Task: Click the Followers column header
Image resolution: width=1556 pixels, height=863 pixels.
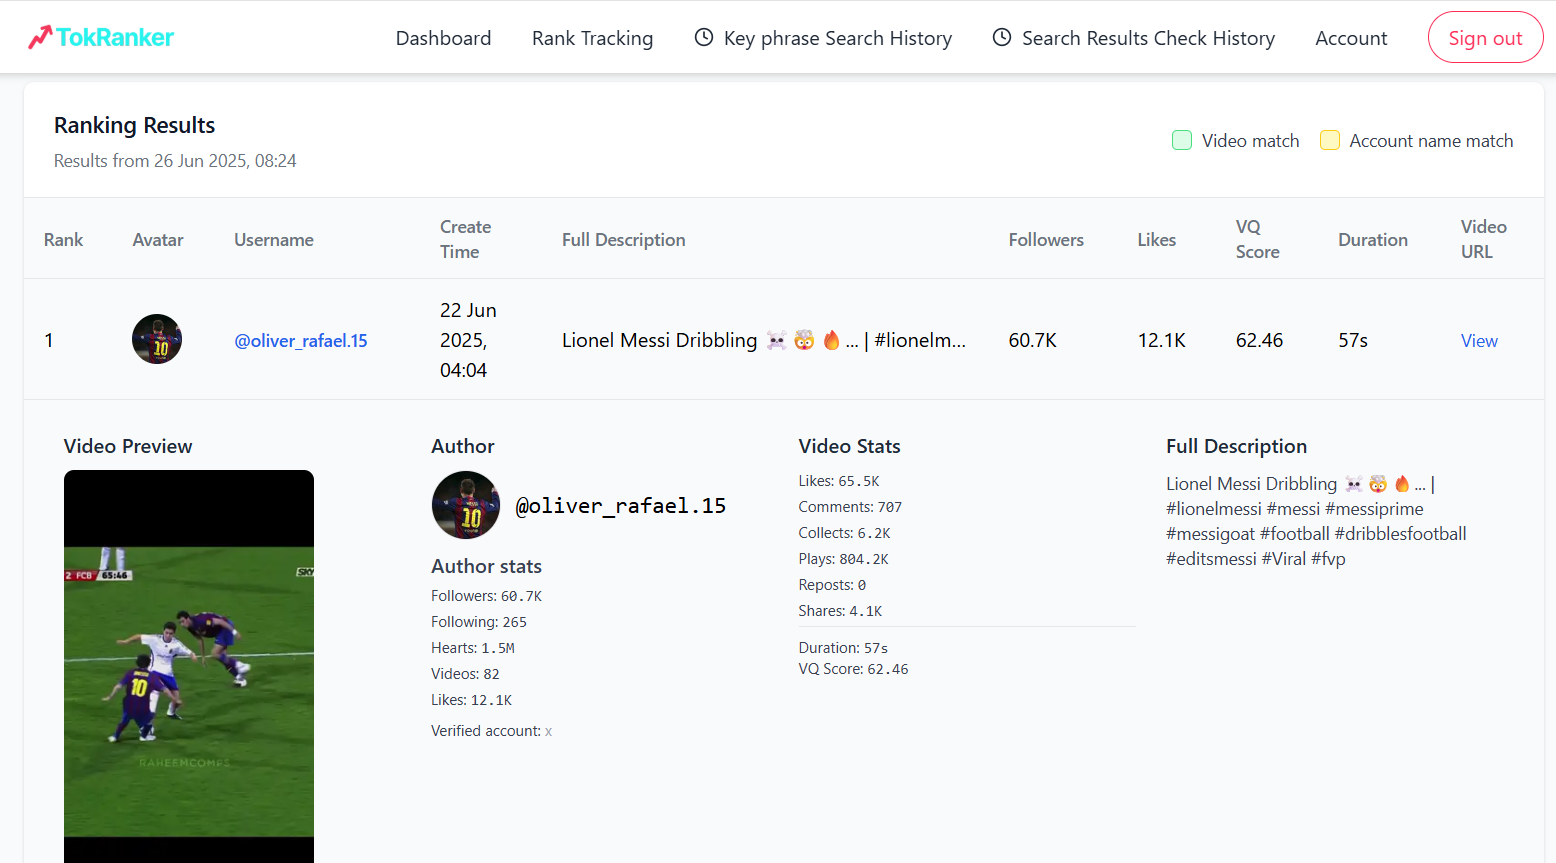Action: (1046, 240)
